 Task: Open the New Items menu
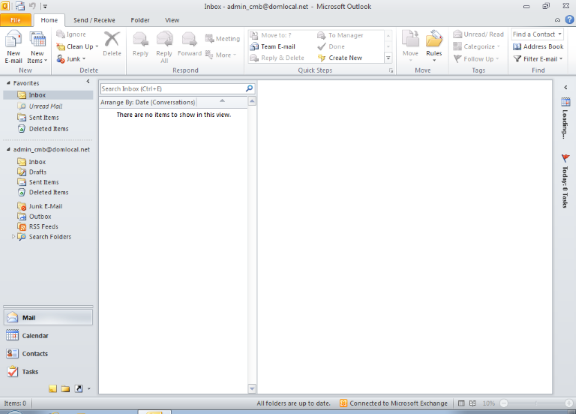coord(37,47)
